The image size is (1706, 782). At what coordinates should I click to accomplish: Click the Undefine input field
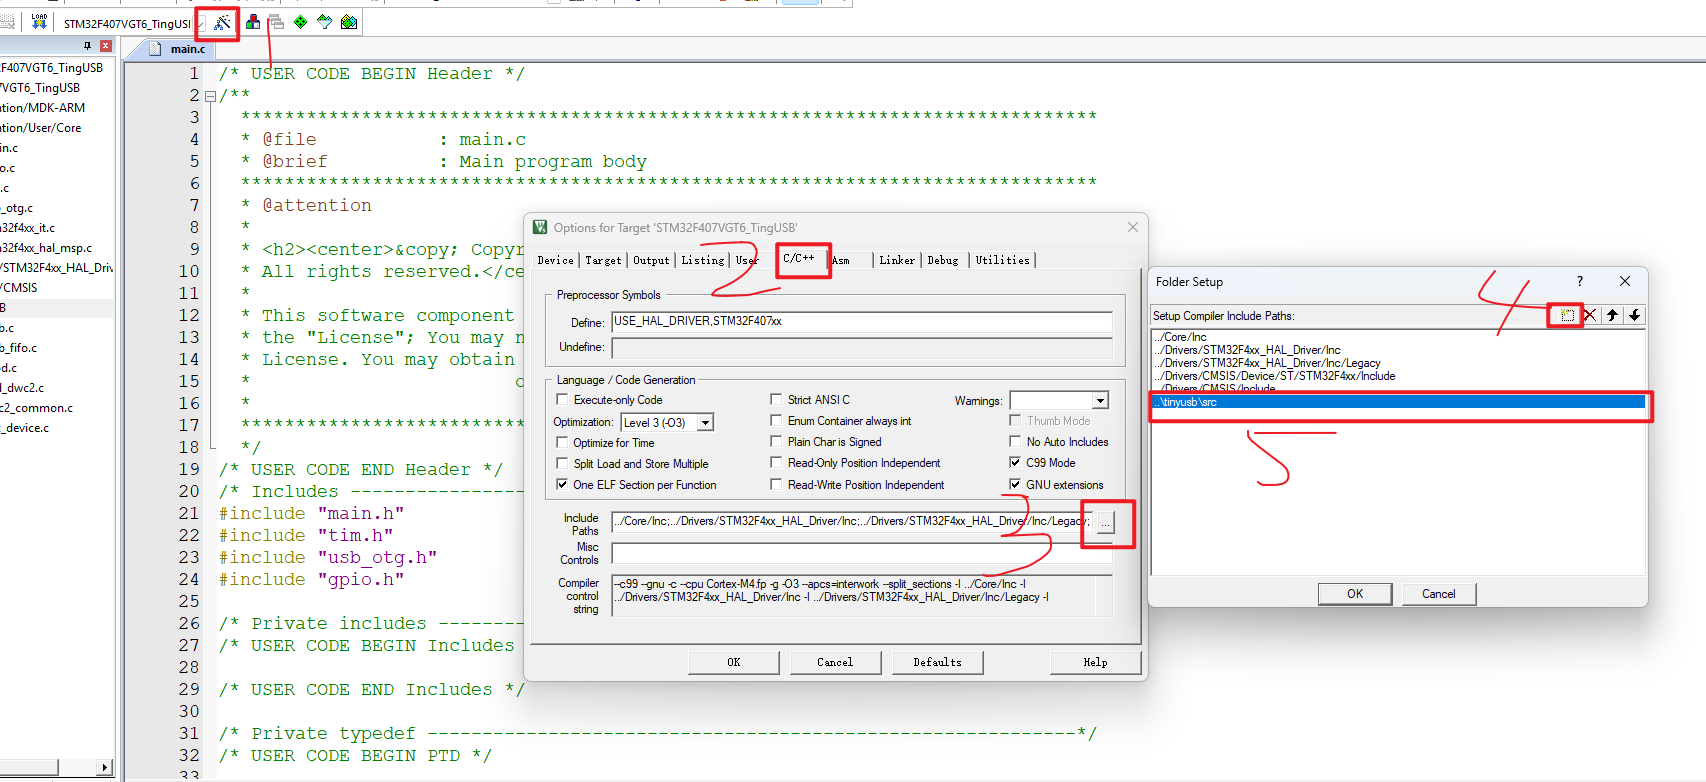pyautogui.click(x=862, y=347)
